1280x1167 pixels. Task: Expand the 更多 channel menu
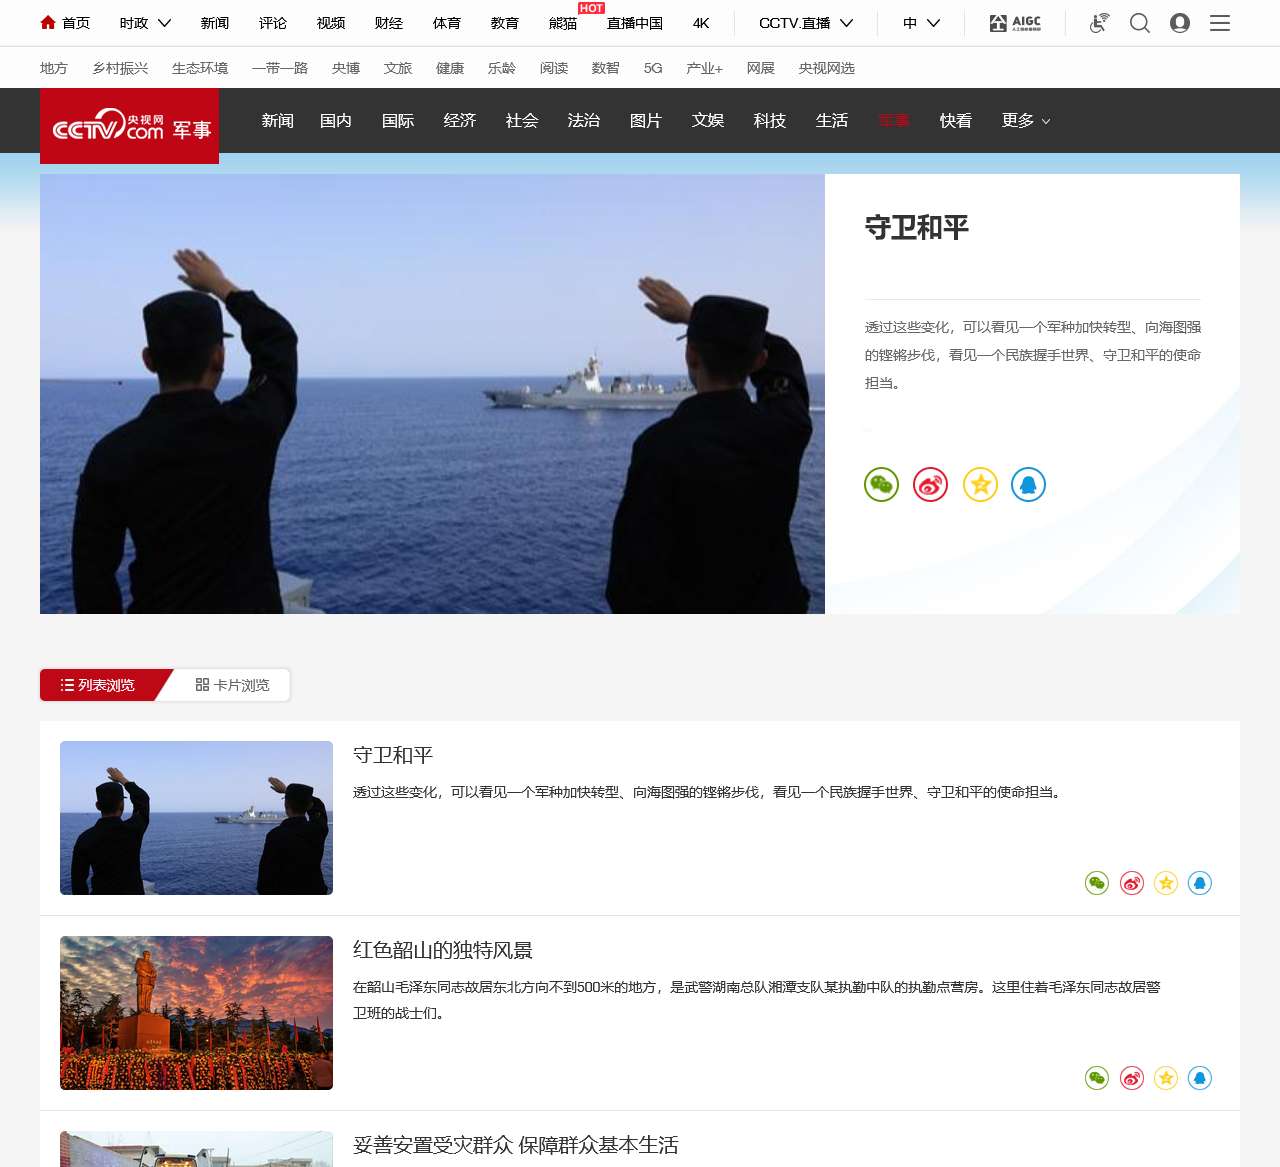pyautogui.click(x=1026, y=121)
